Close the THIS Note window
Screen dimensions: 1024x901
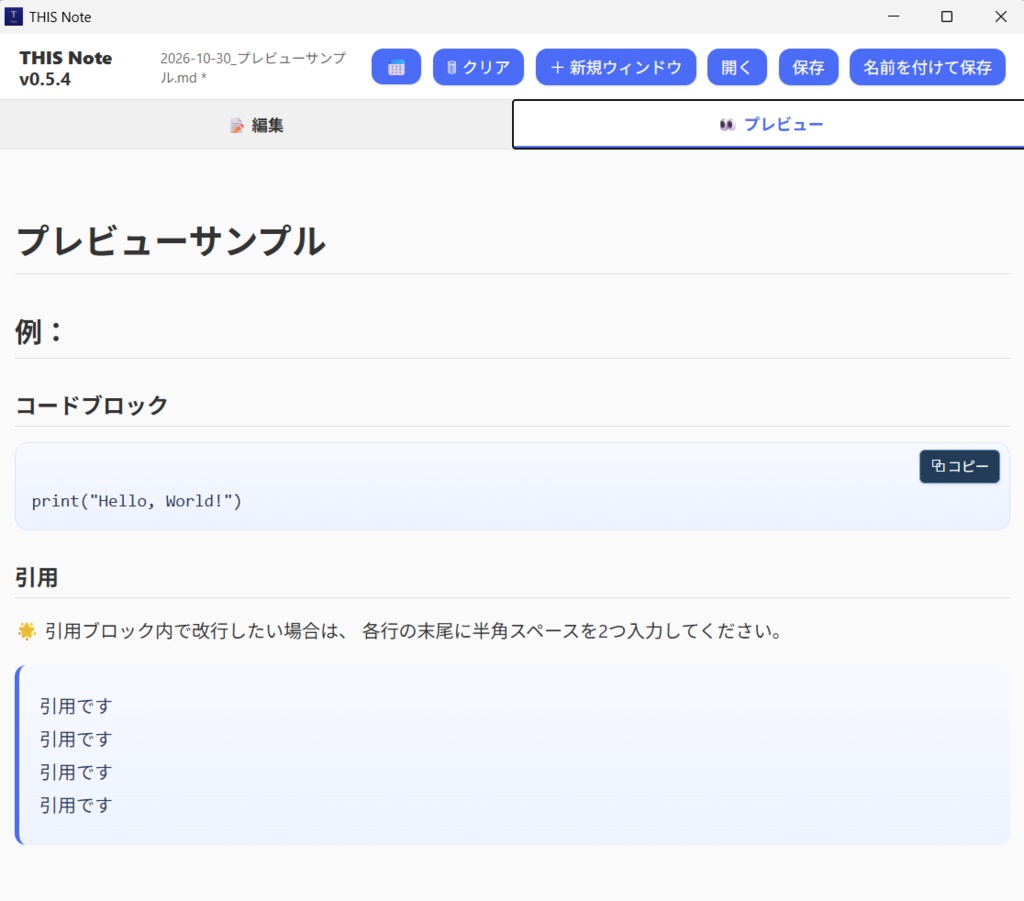coord(1000,16)
